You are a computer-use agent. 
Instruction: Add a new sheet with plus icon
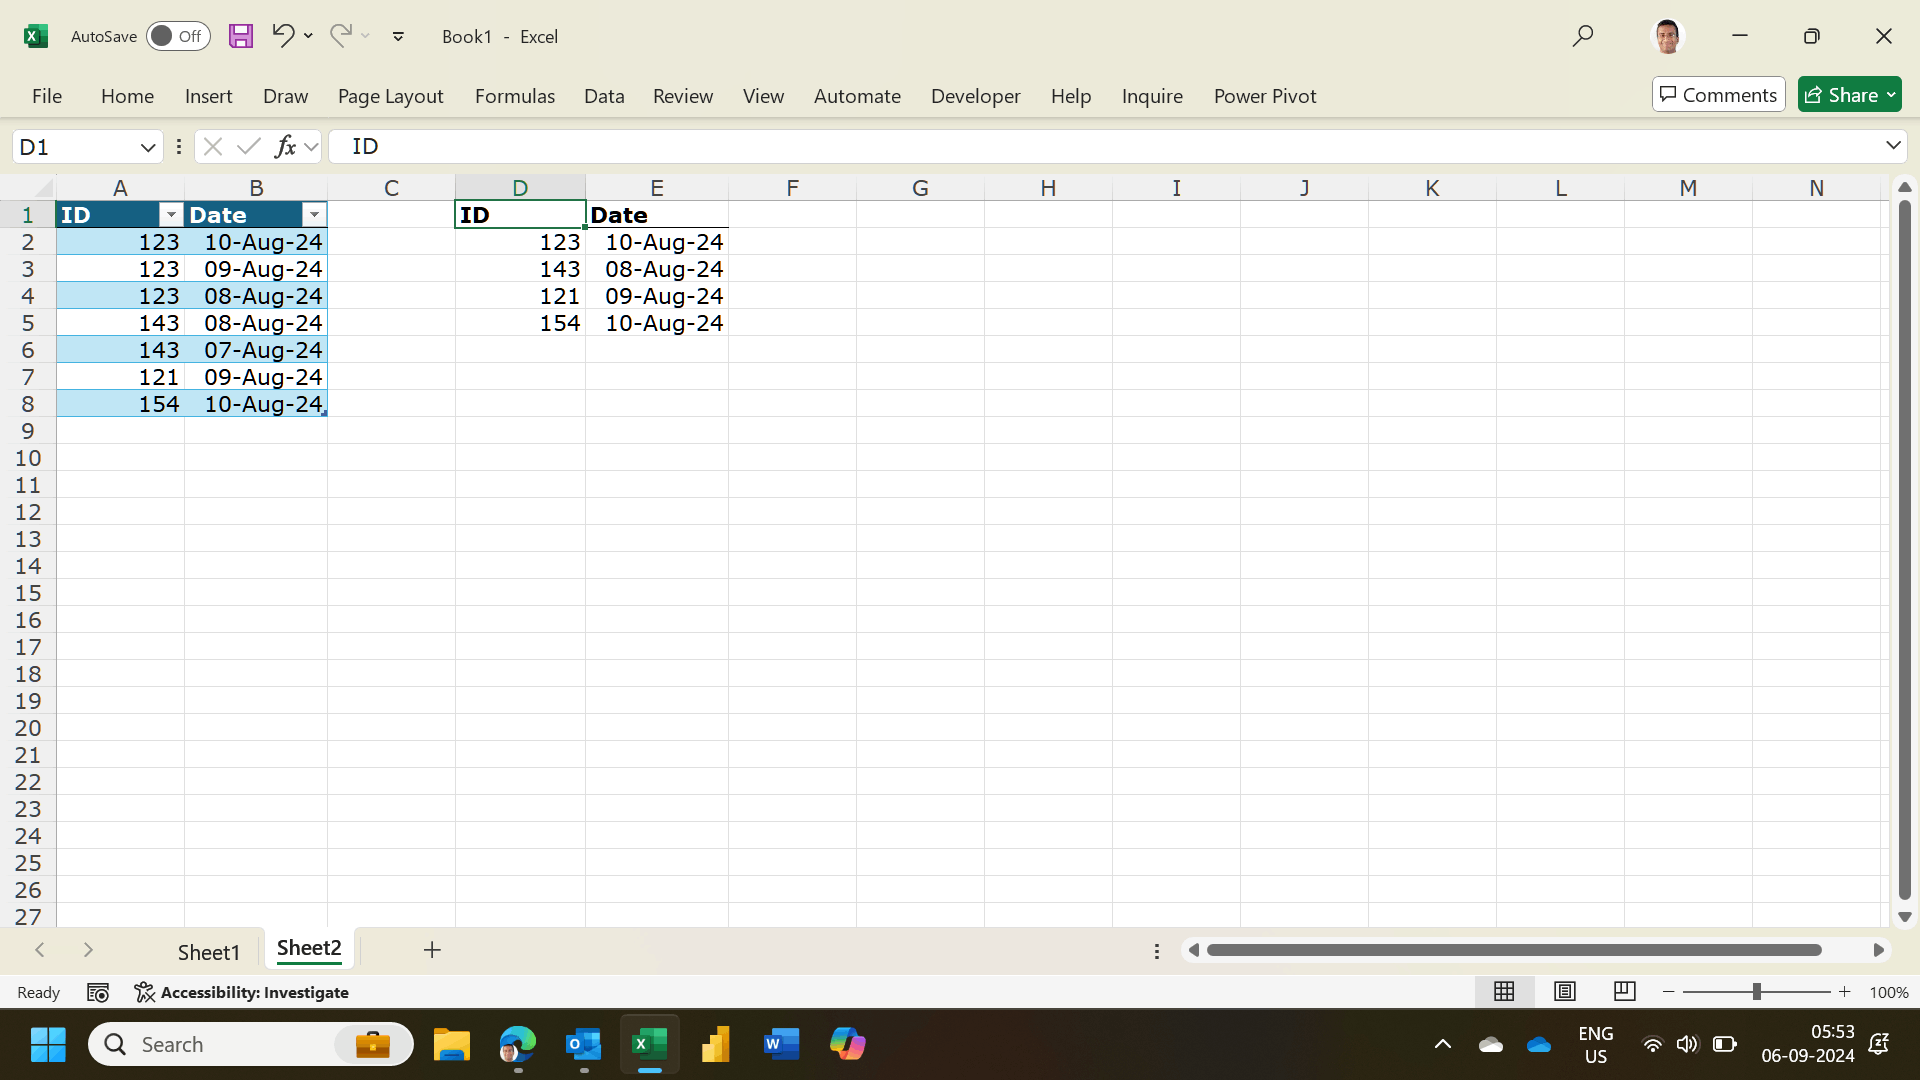(x=432, y=950)
